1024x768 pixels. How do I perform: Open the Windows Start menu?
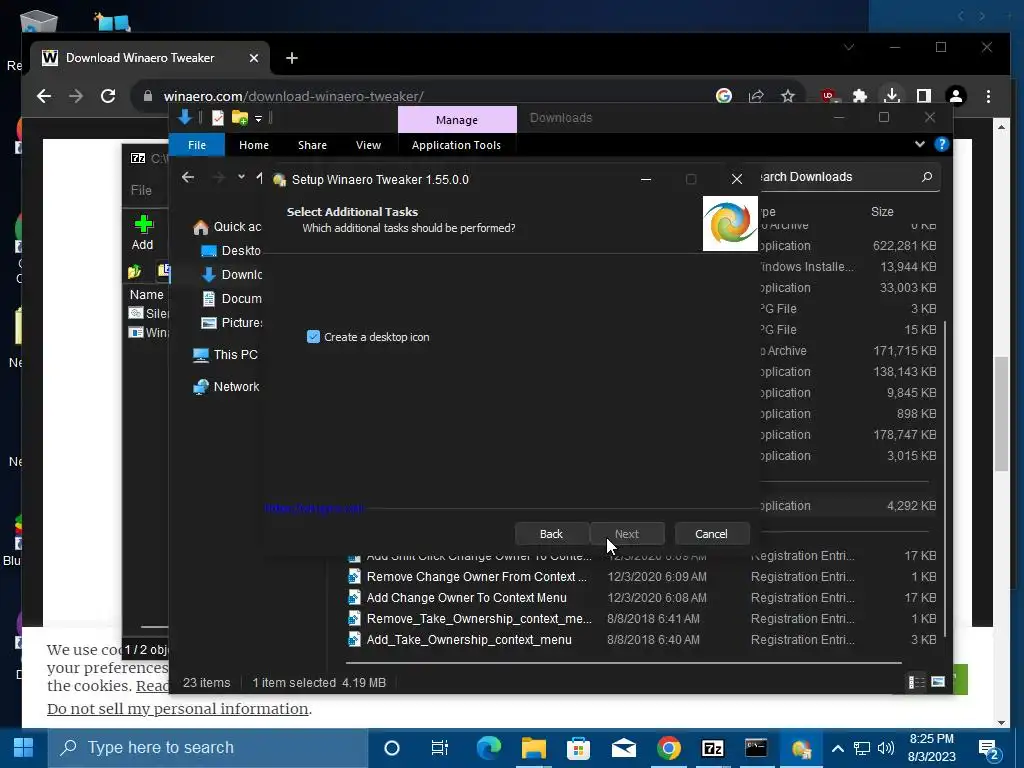coord(24,748)
